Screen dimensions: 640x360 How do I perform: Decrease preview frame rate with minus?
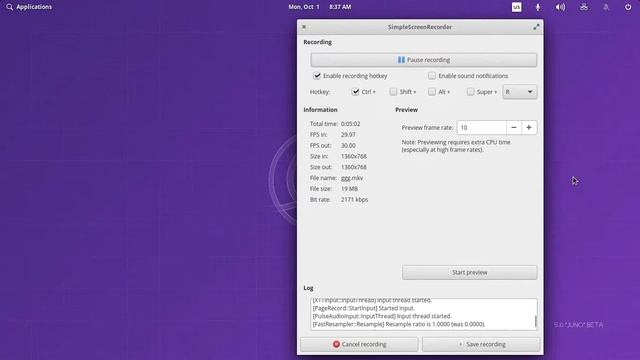pyautogui.click(x=514, y=128)
